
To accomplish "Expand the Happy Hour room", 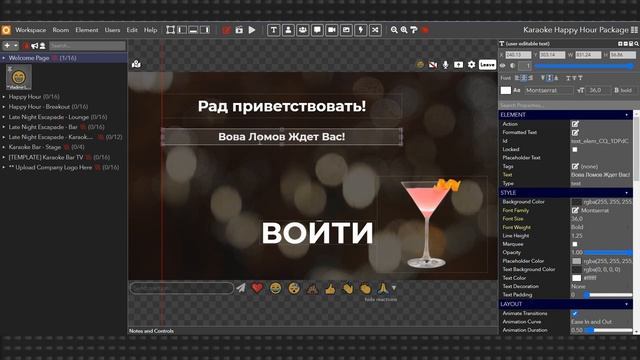I will [x=4, y=97].
